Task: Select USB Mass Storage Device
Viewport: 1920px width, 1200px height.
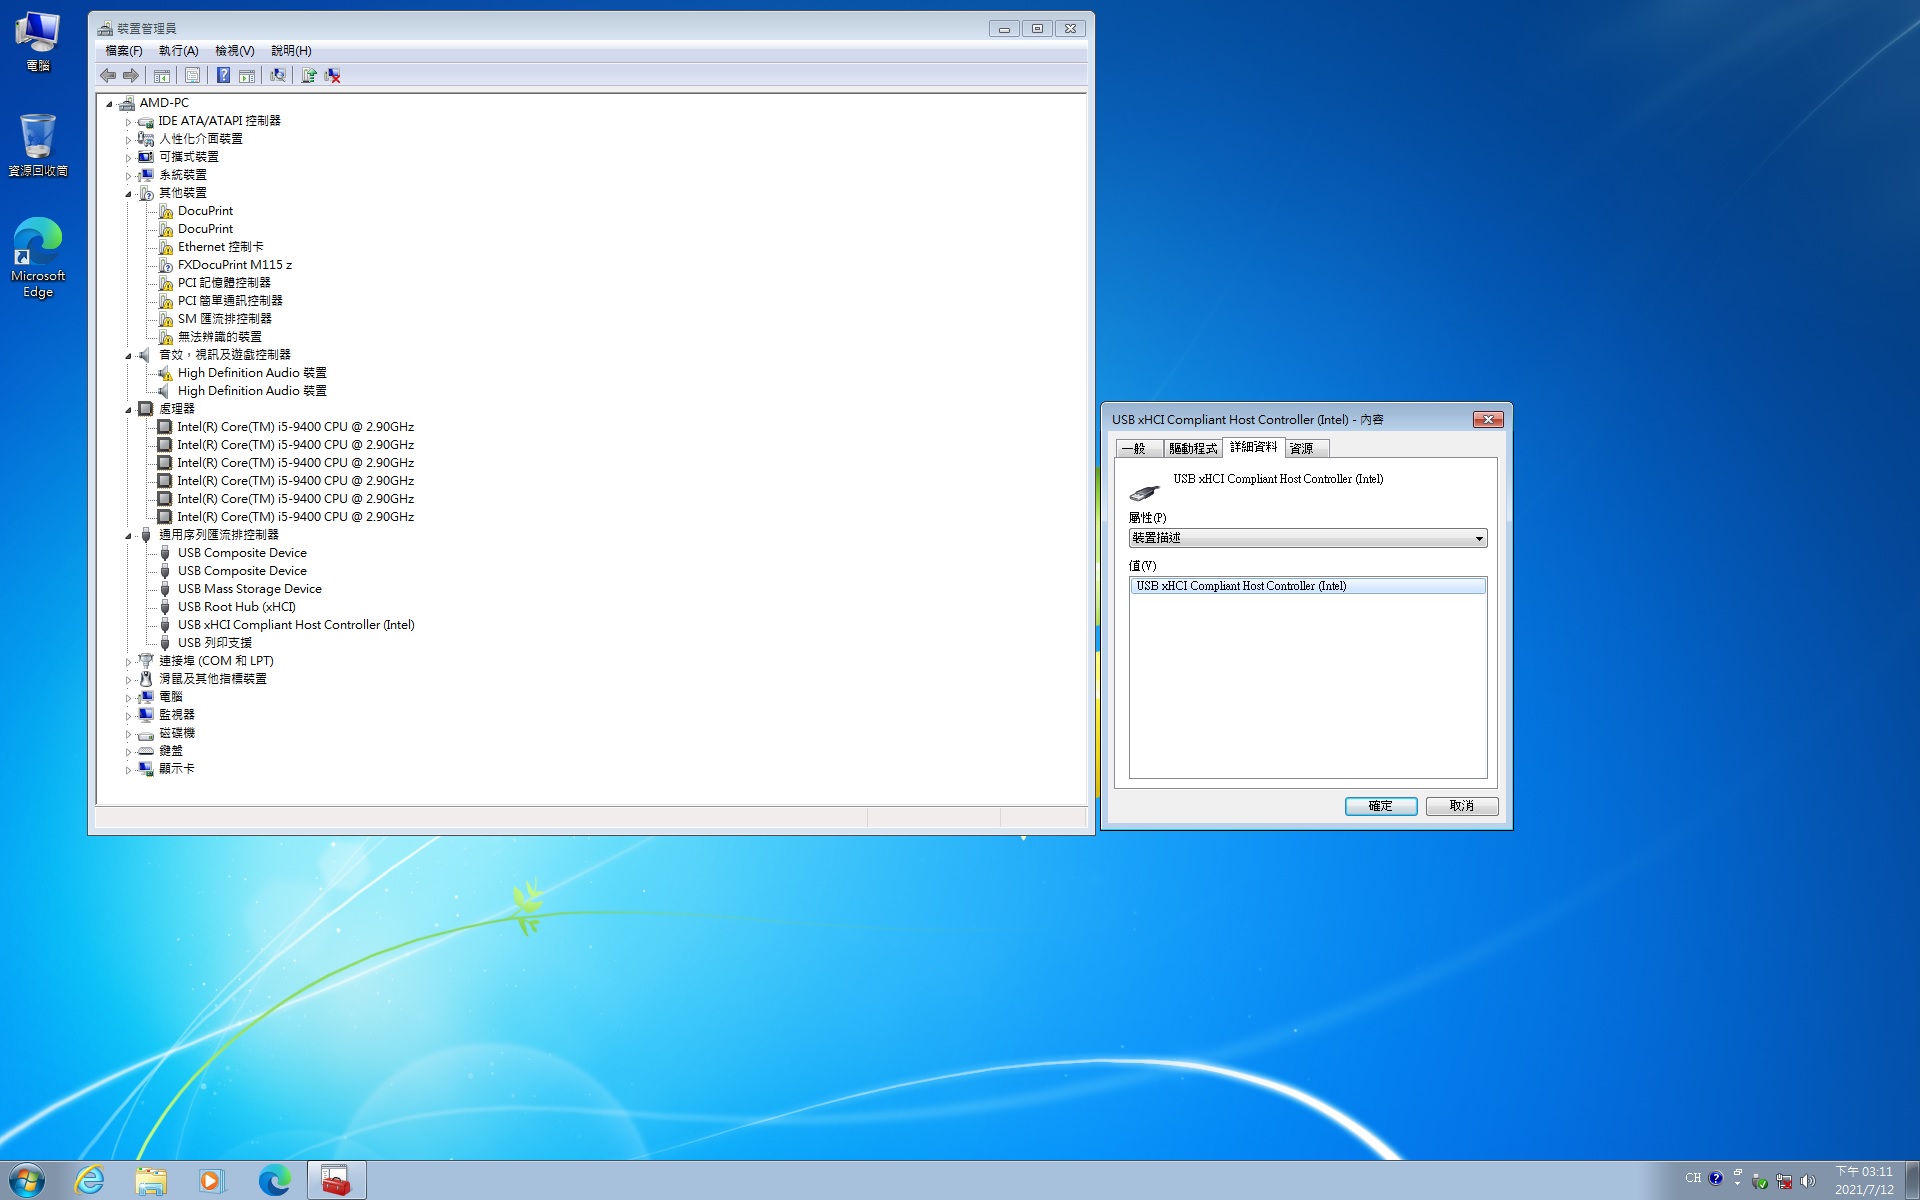Action: coord(250,589)
